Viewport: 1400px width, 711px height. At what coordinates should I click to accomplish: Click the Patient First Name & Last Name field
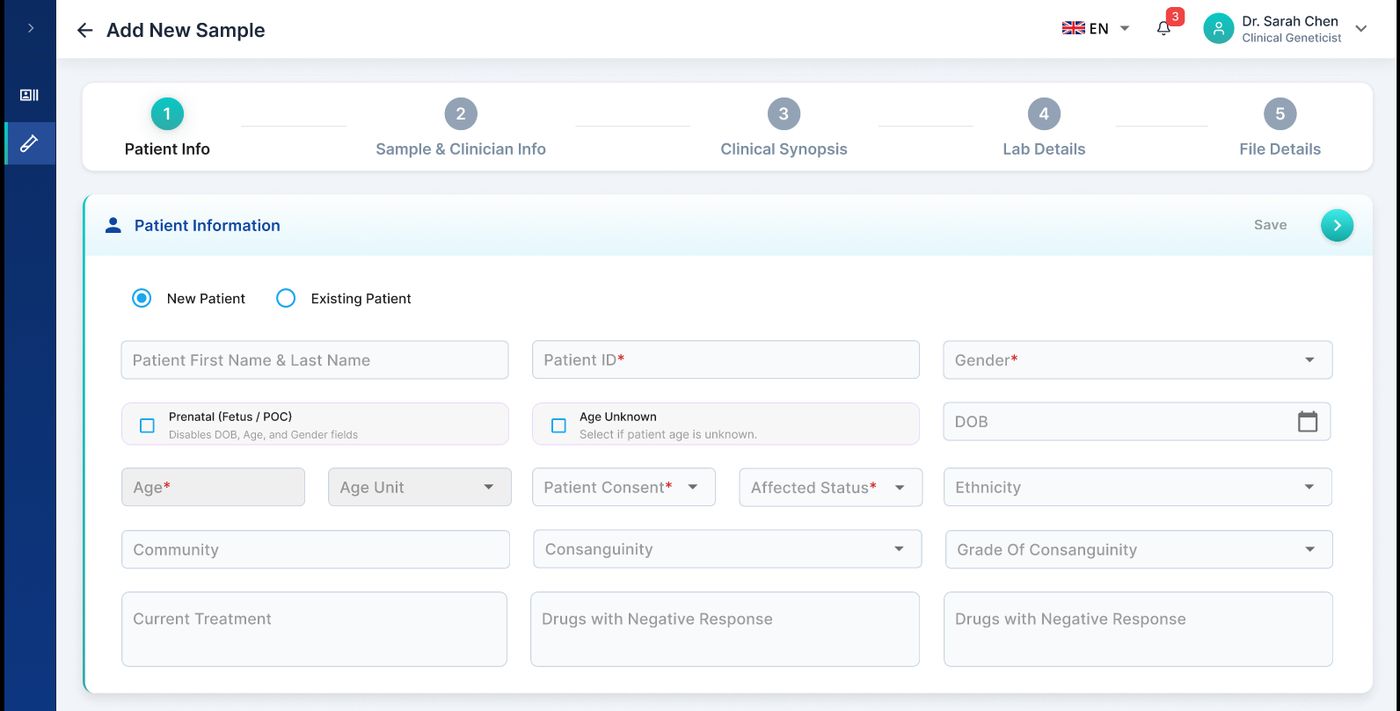314,360
